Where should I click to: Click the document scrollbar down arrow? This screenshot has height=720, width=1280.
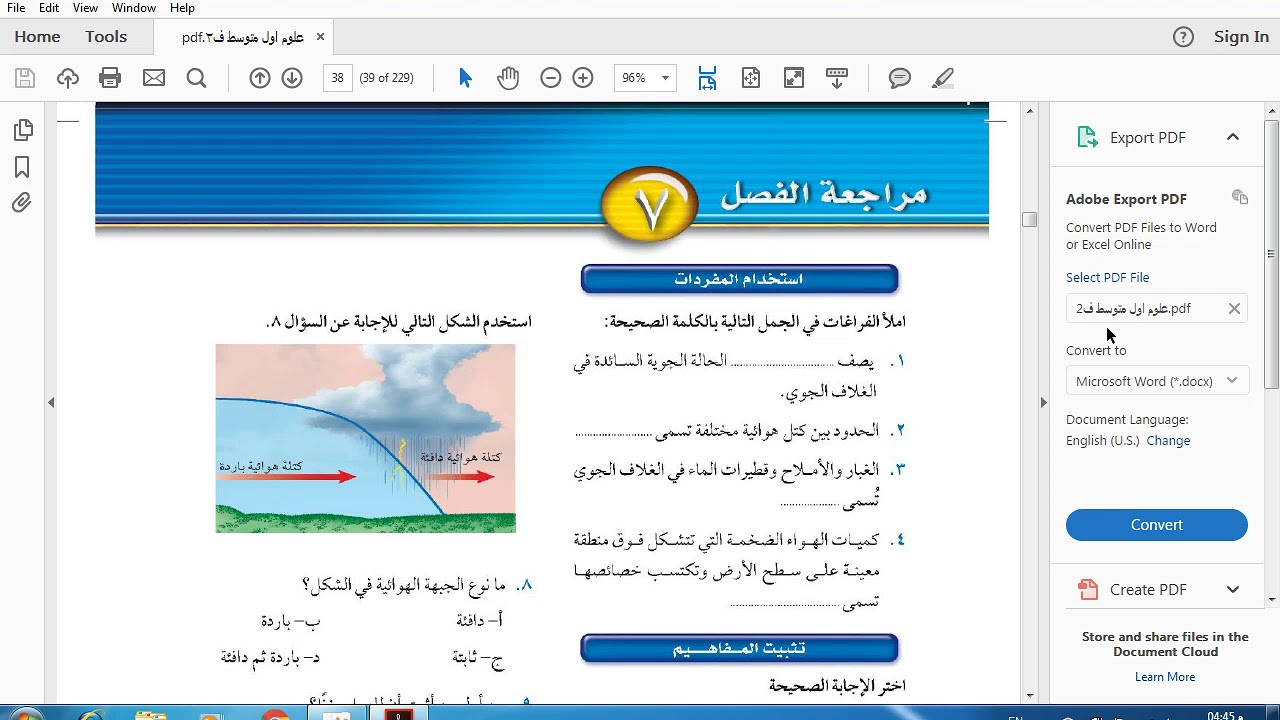tap(1030, 694)
